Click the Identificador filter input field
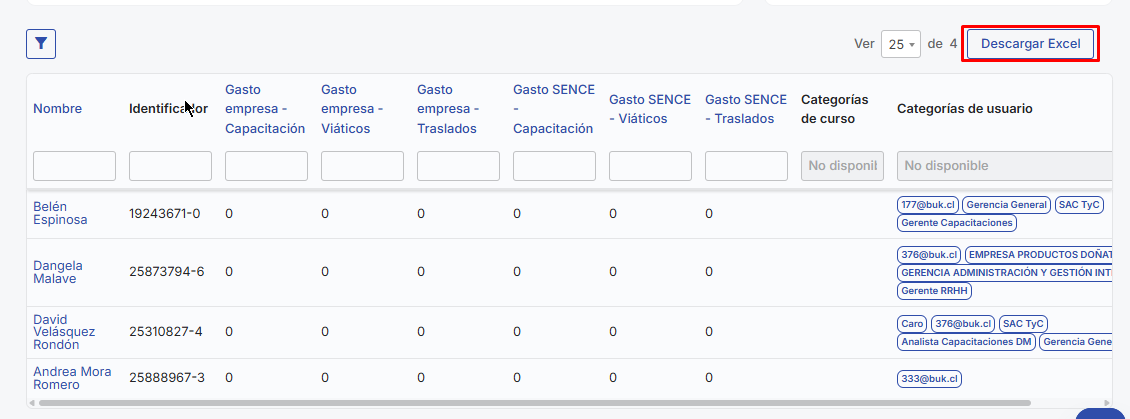The image size is (1130, 419). pyautogui.click(x=170, y=166)
